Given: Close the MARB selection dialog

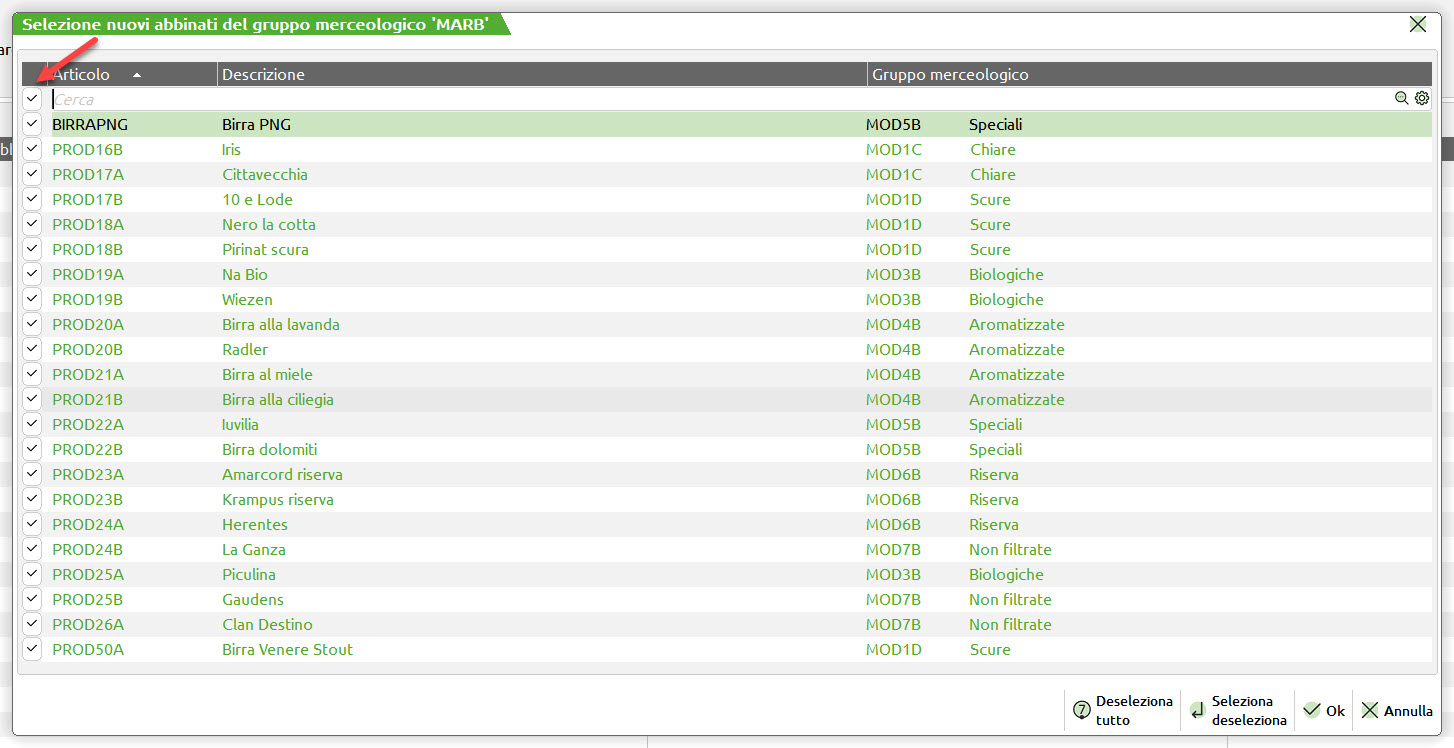Looking at the screenshot, I should click(1417, 25).
